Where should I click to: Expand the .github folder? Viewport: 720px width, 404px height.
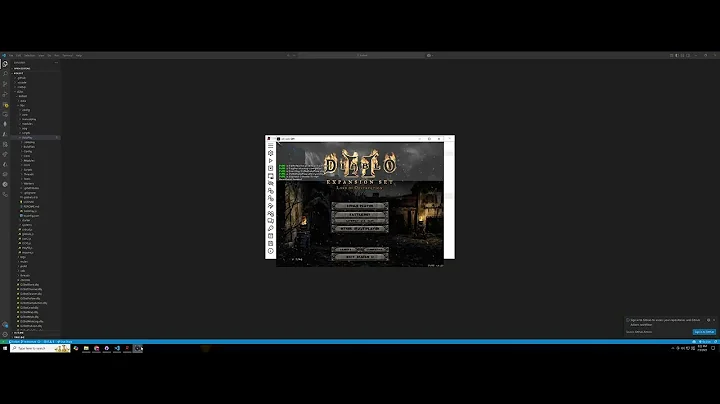22,78
